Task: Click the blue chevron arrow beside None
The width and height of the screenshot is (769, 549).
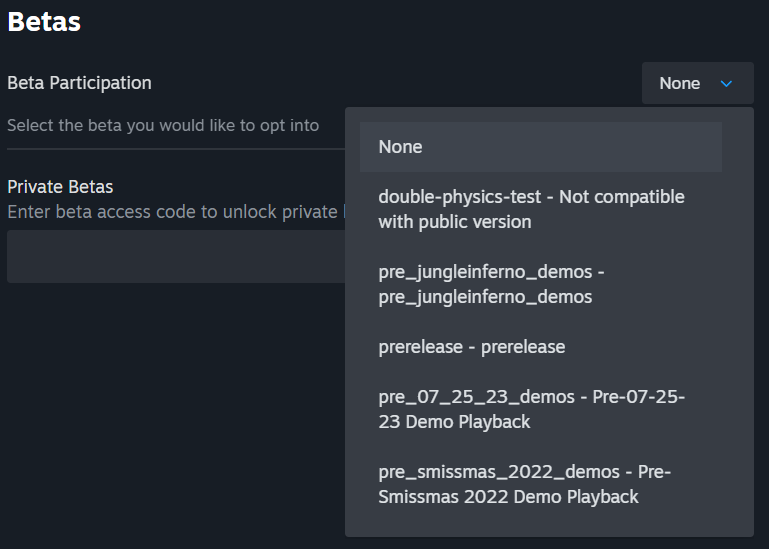Action: point(727,84)
